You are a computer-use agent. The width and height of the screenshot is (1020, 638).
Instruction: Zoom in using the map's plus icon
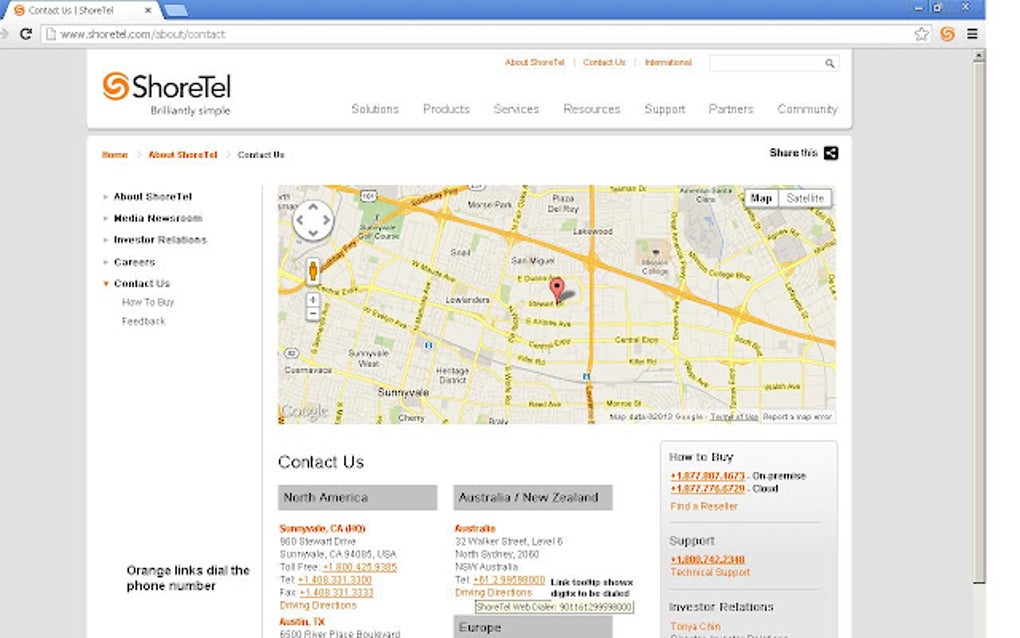click(x=313, y=297)
